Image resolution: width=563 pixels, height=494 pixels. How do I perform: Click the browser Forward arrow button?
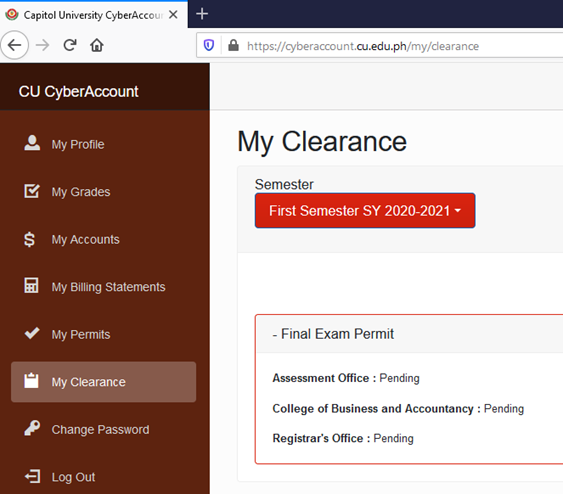point(42,45)
